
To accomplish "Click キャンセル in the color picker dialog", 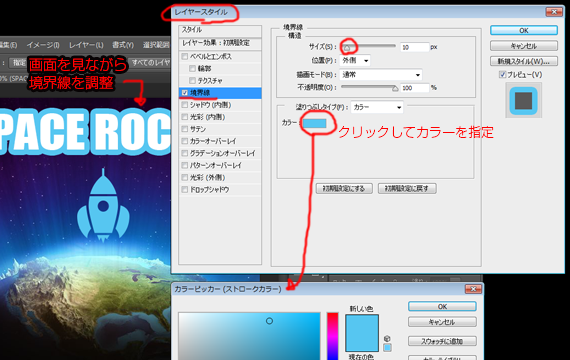I will [x=442, y=322].
